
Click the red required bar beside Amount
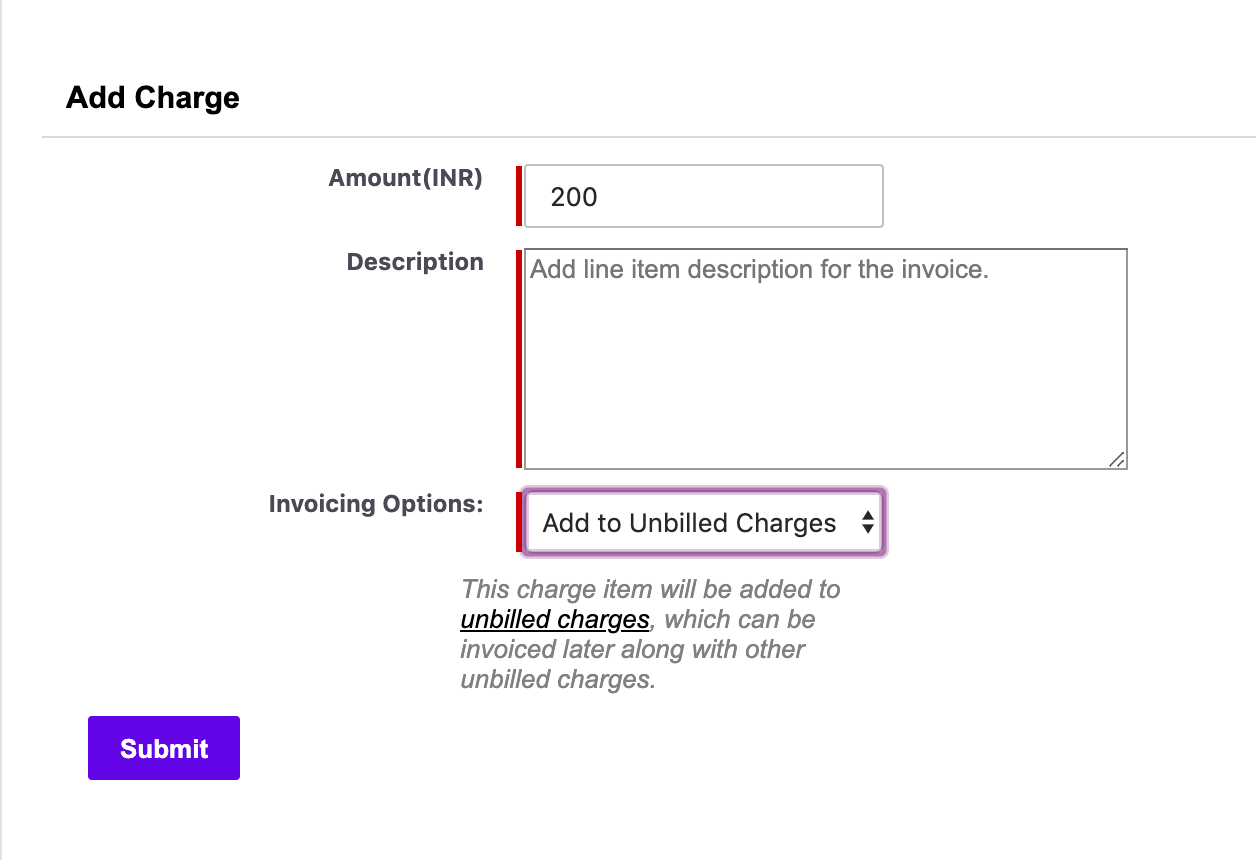coord(519,196)
